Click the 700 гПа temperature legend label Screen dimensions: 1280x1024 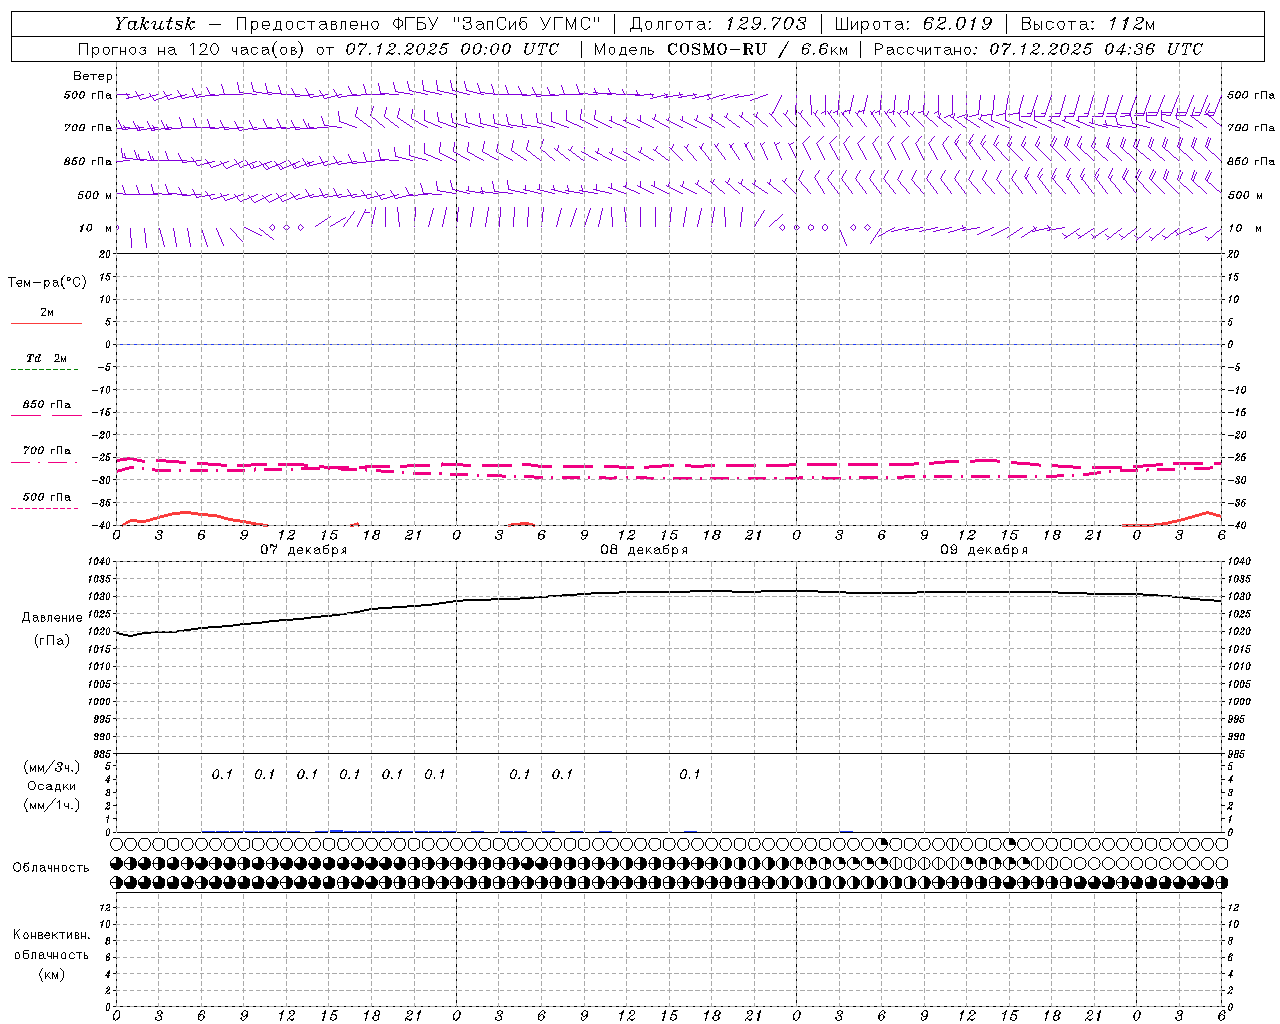click(x=47, y=451)
